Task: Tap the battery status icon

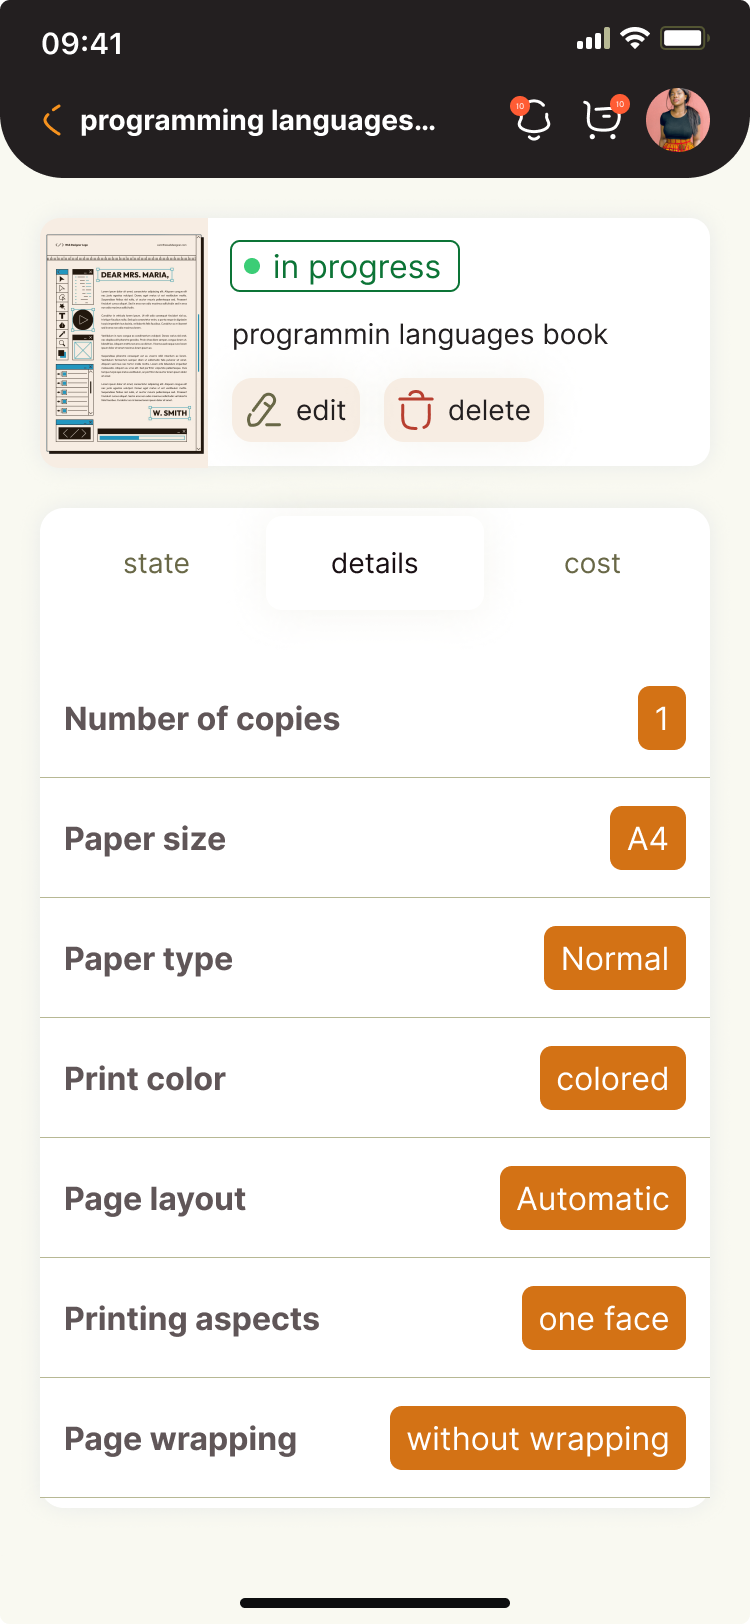Action: tap(684, 39)
